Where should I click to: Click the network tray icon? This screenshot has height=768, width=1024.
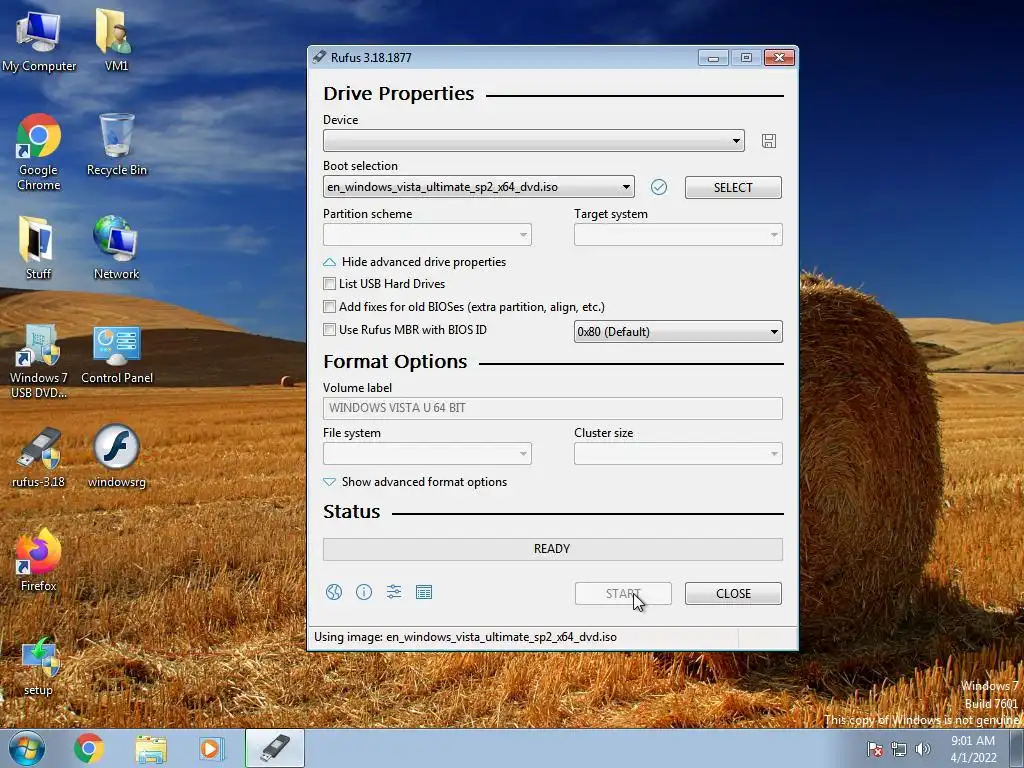point(899,749)
